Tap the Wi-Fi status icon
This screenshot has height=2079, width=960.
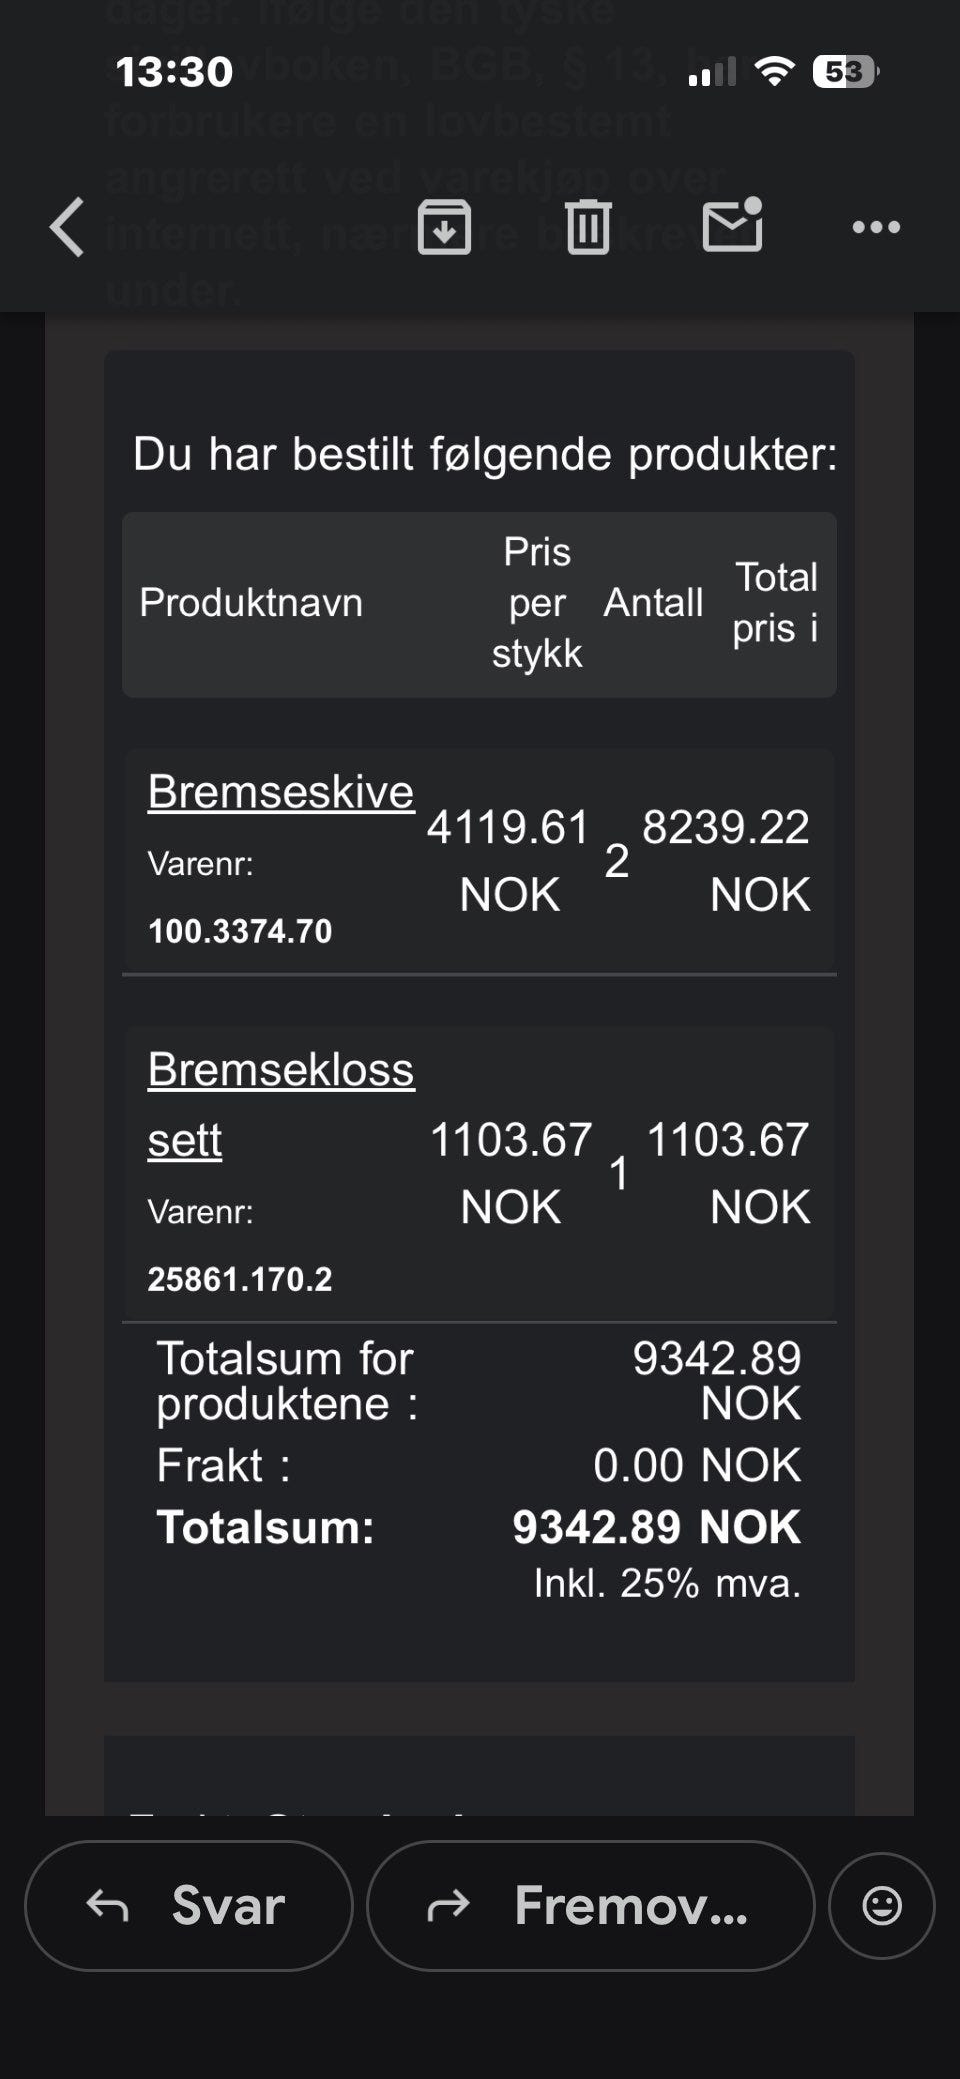(773, 71)
